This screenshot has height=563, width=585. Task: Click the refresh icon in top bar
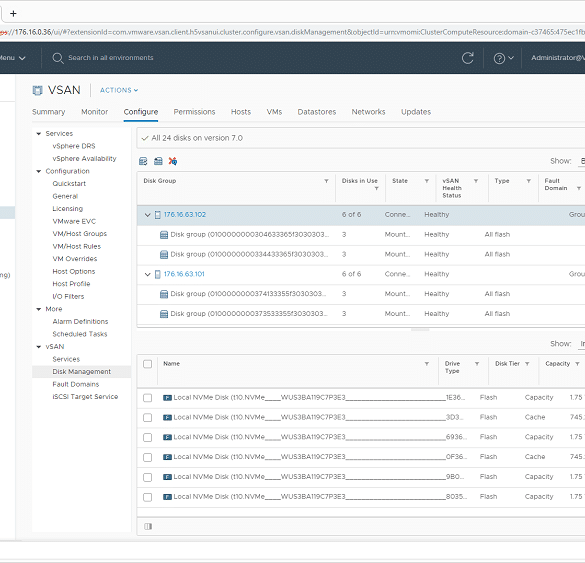coord(467,58)
